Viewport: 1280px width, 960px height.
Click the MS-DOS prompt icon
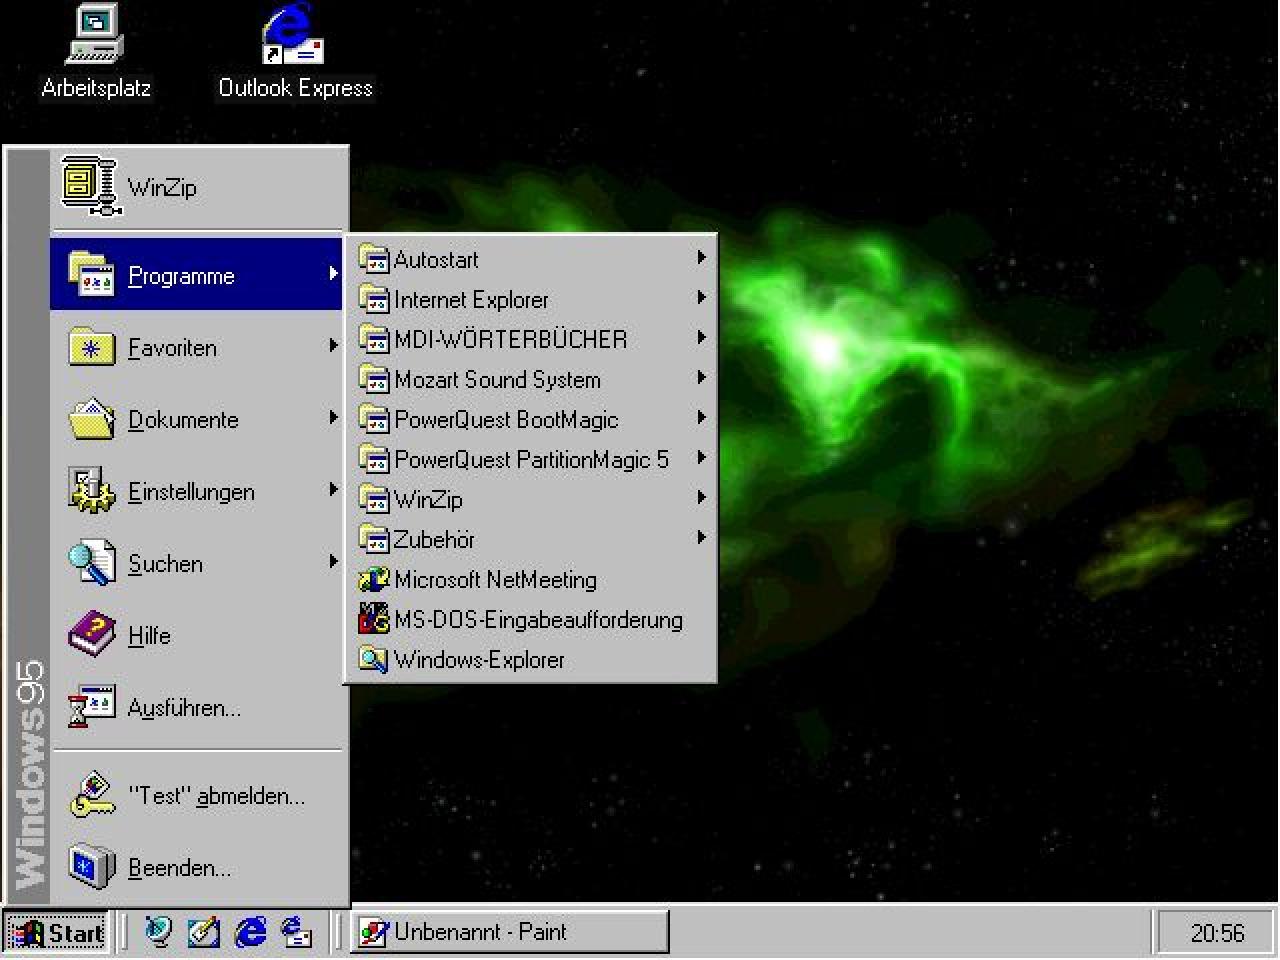pos(373,619)
